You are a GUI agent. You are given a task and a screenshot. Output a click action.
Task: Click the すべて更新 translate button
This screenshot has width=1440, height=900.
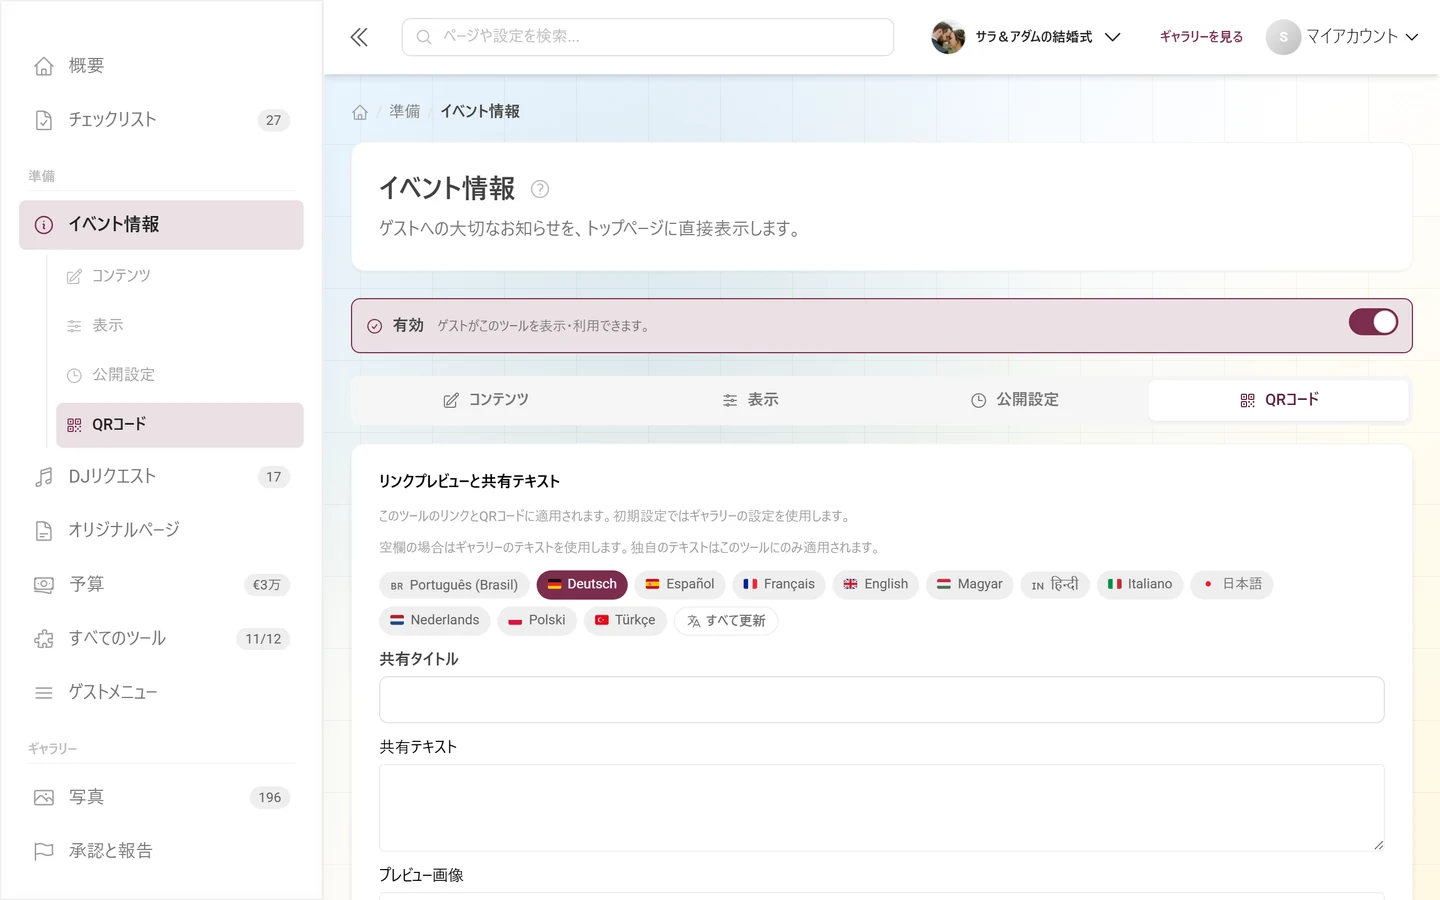726,621
